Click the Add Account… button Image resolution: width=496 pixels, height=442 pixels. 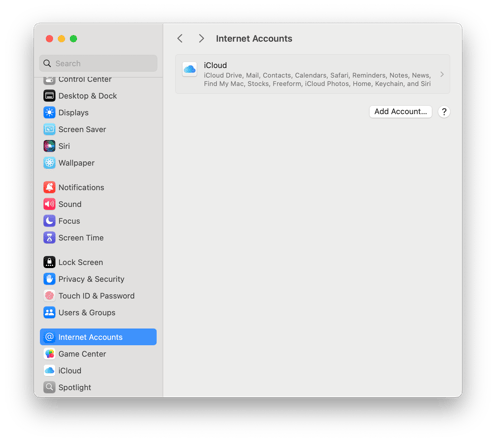[x=400, y=112]
